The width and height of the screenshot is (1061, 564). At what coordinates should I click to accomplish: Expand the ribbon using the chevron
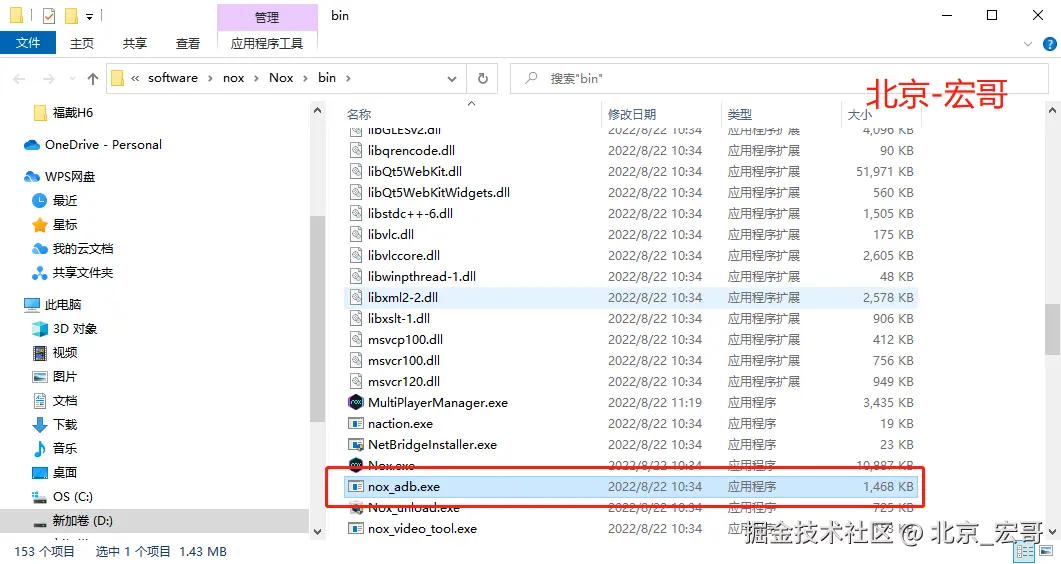point(1027,43)
